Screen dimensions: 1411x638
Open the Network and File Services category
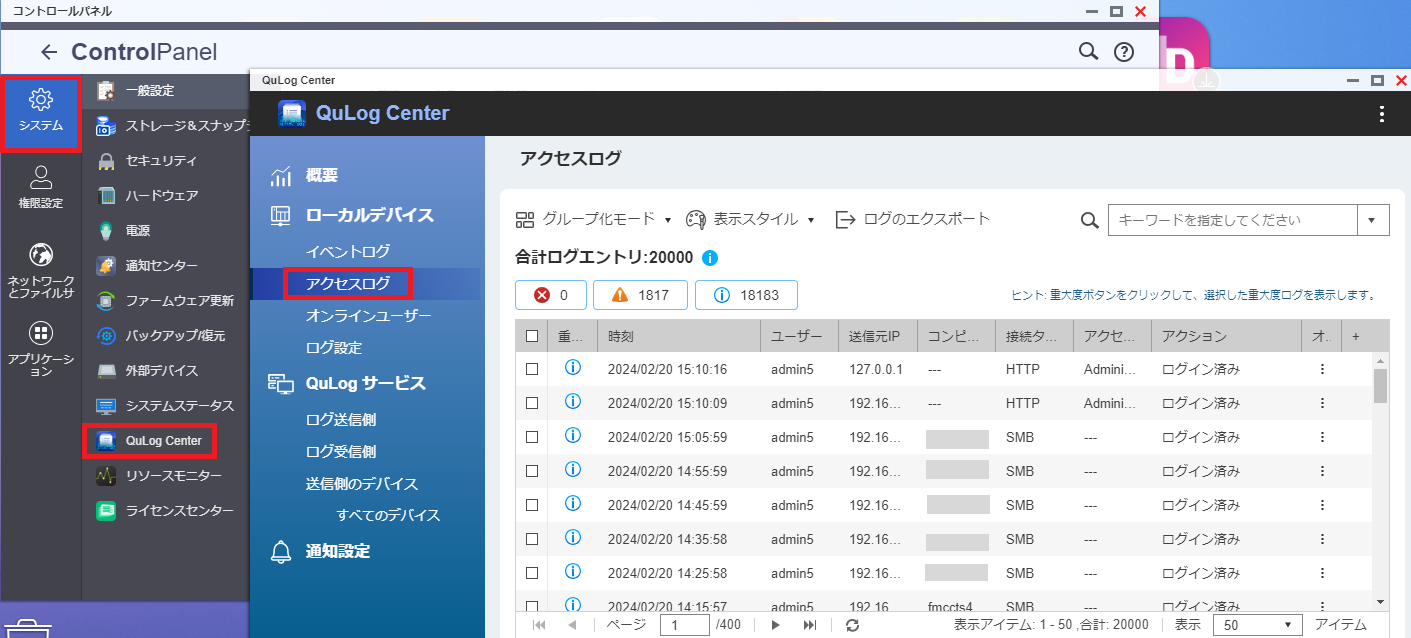tap(41, 270)
